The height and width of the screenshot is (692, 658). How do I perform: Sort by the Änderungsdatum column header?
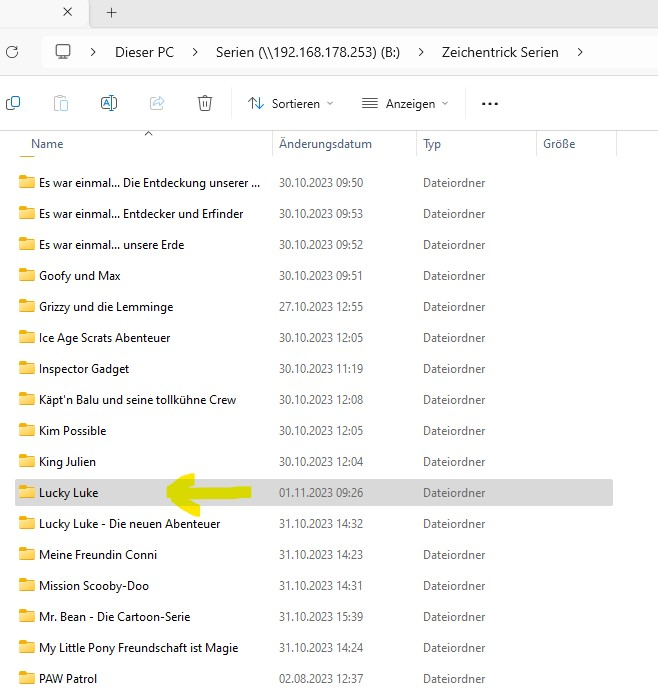325,144
